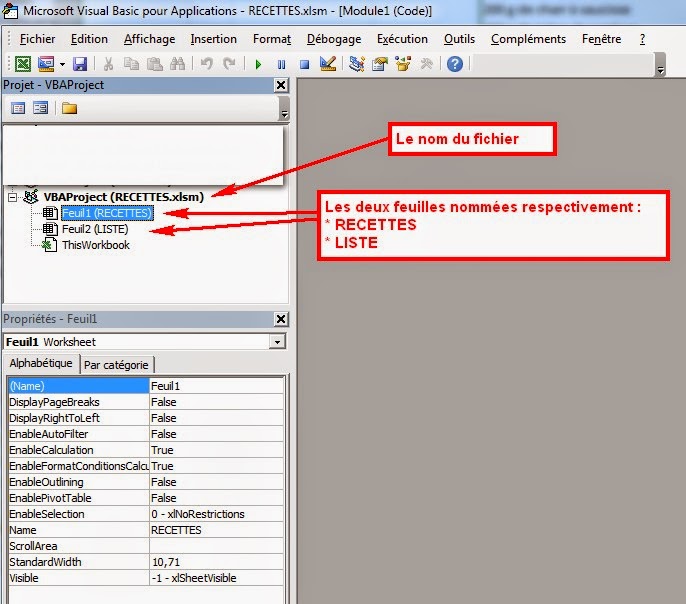
Task: Click the Reset stop square icon
Action: pyautogui.click(x=304, y=64)
